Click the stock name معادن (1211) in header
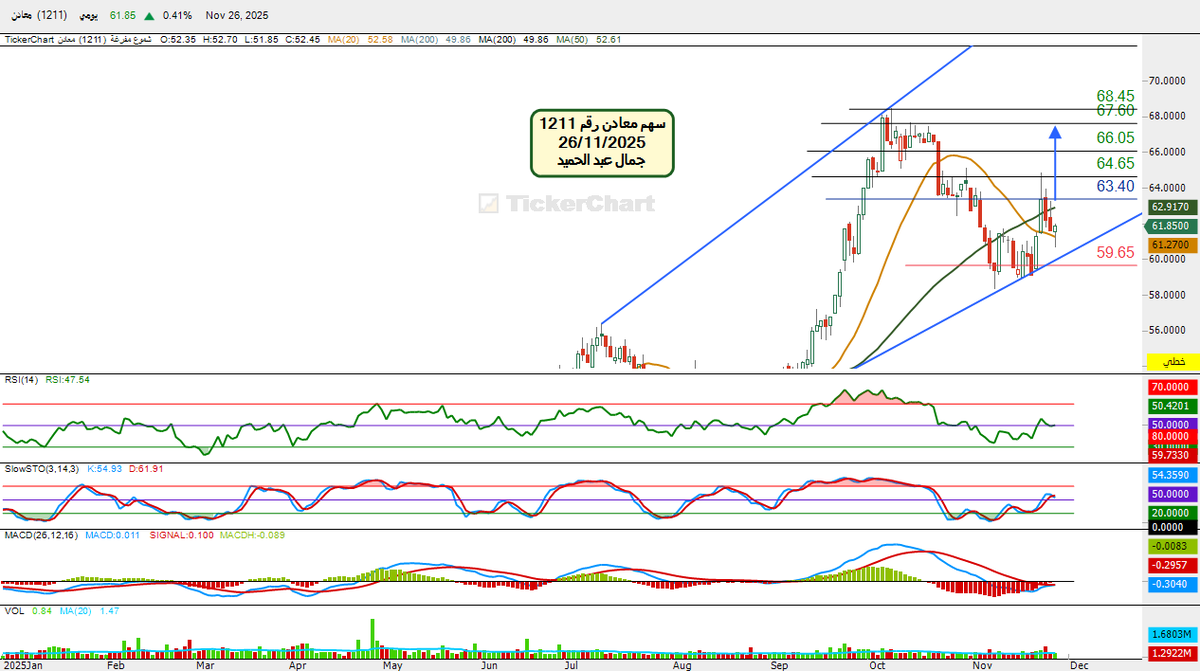The image size is (1200, 671). point(38,16)
